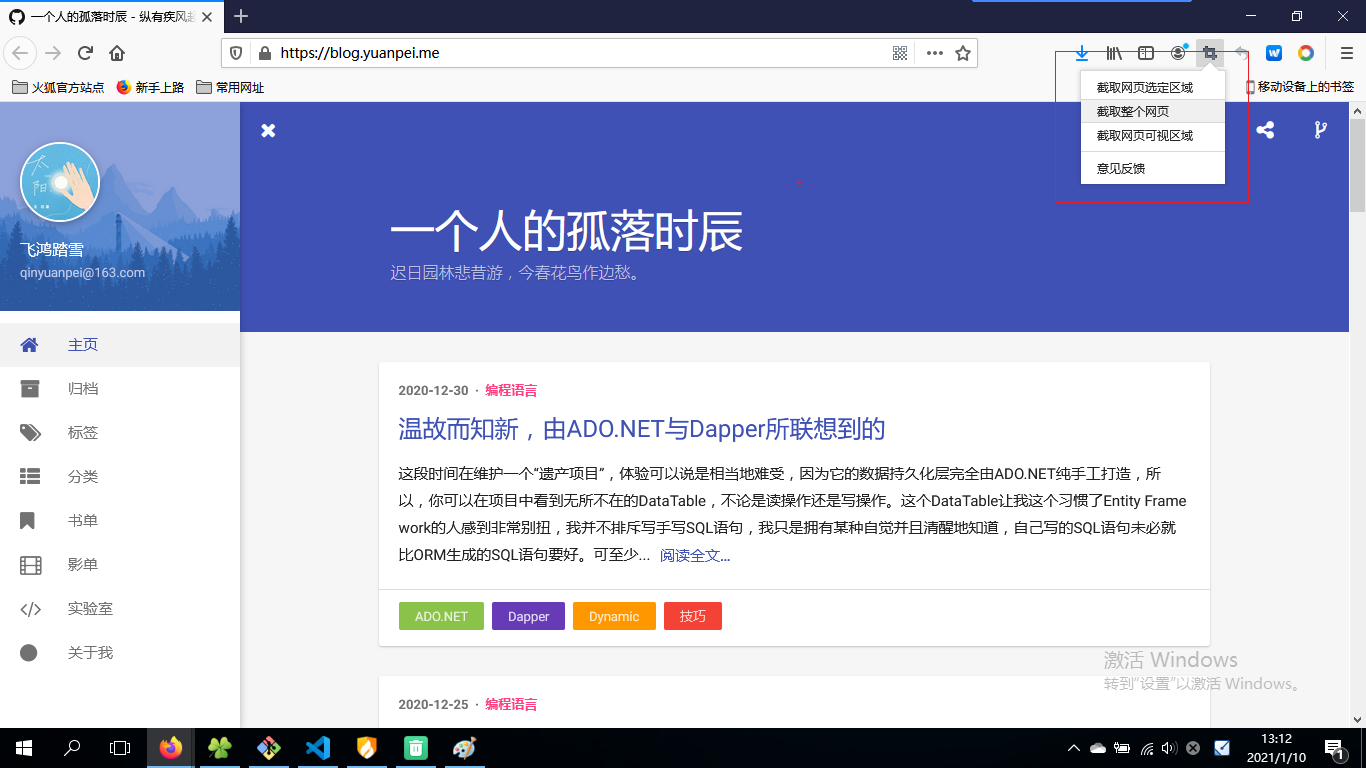Click the shield tracking protection icon
Image resolution: width=1366 pixels, height=768 pixels.
coord(236,53)
